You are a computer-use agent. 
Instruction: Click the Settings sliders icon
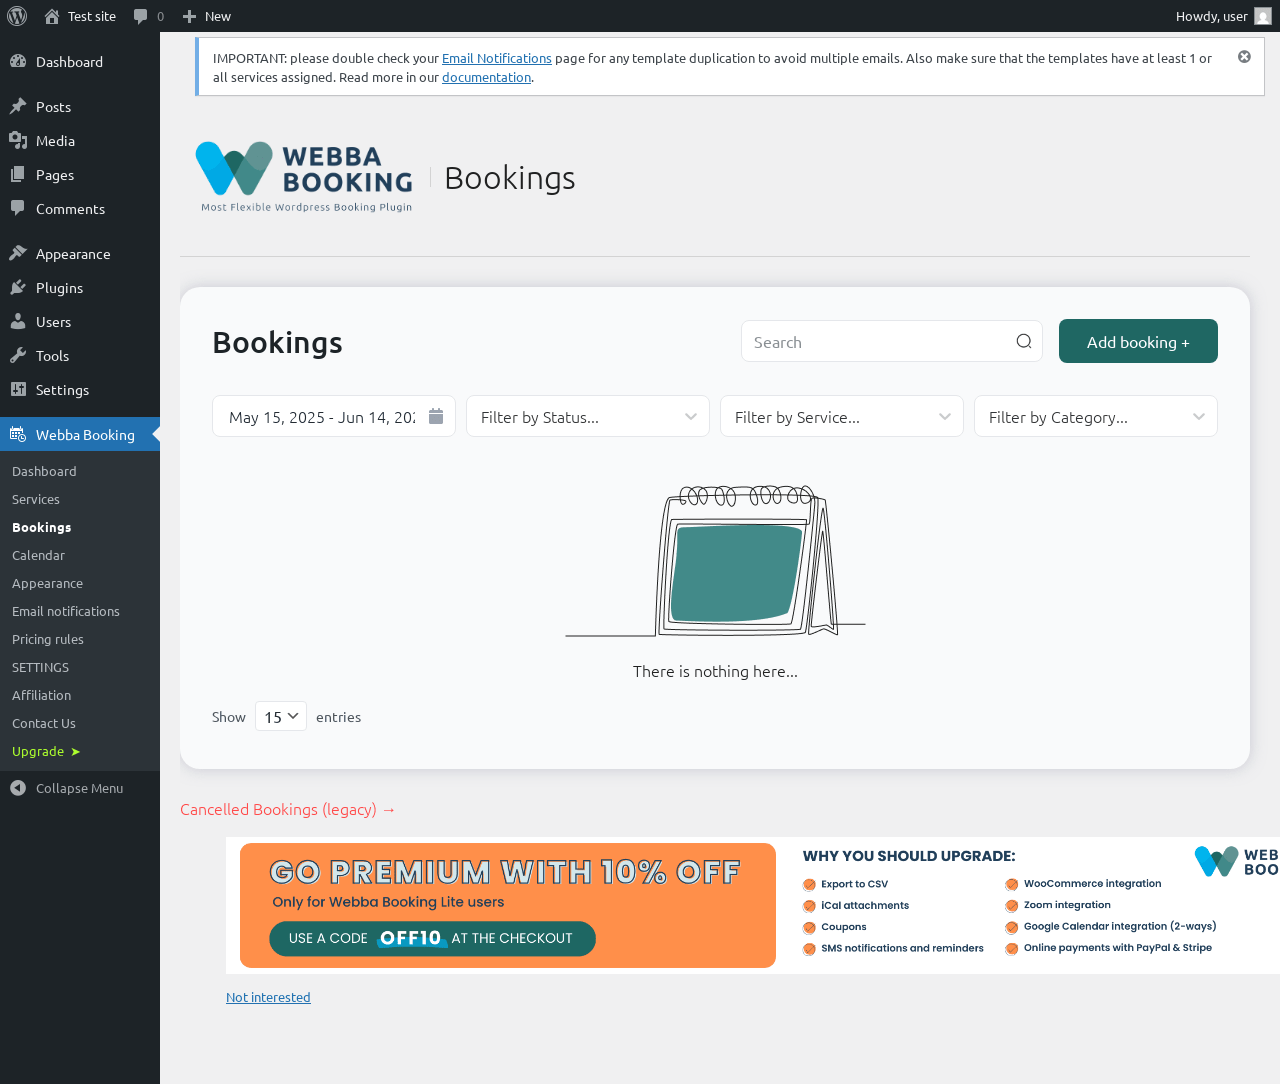[x=18, y=389]
